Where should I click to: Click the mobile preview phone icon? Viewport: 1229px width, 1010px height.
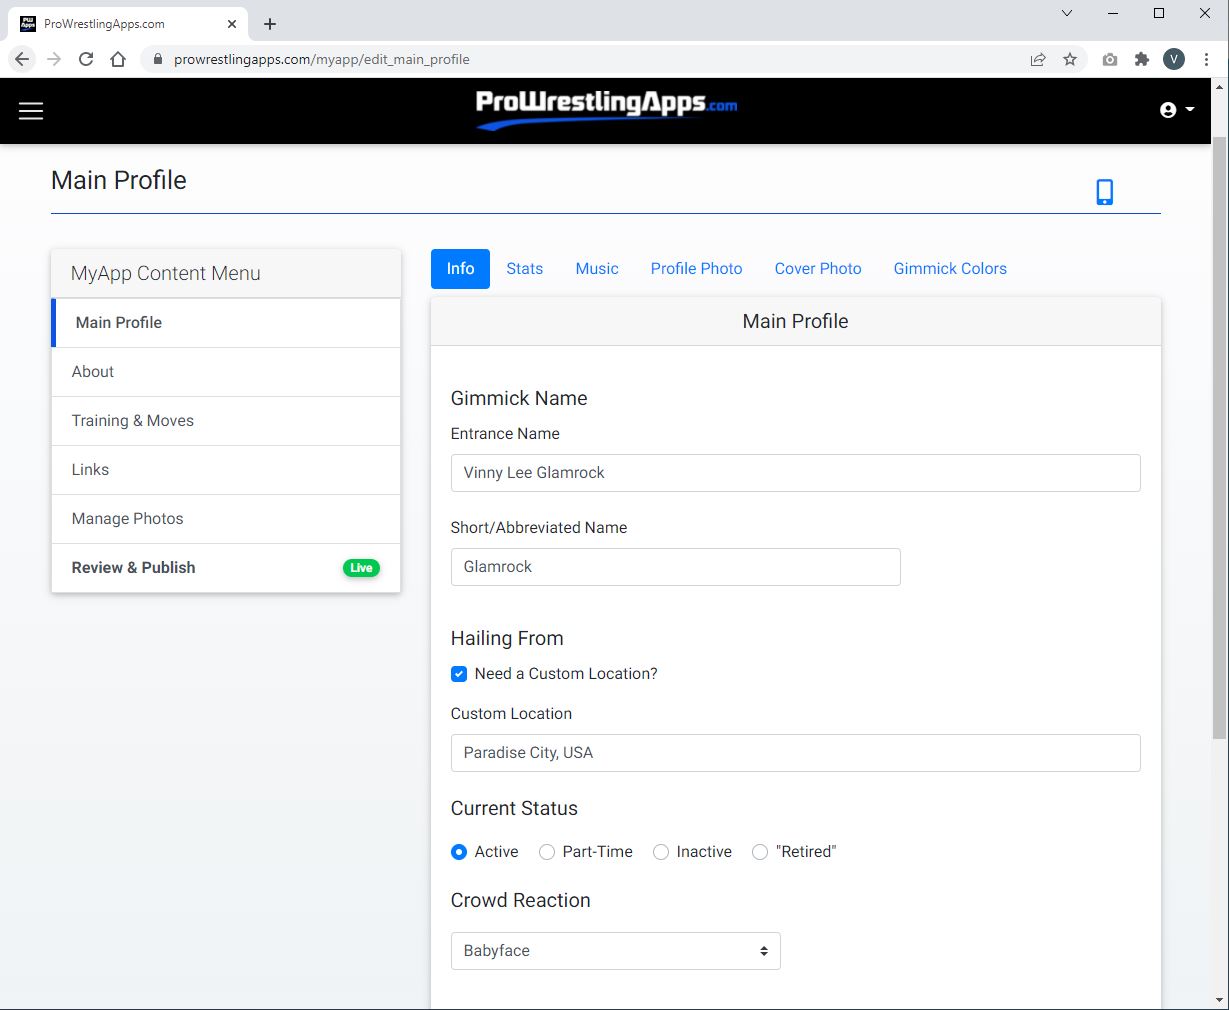[1104, 191]
